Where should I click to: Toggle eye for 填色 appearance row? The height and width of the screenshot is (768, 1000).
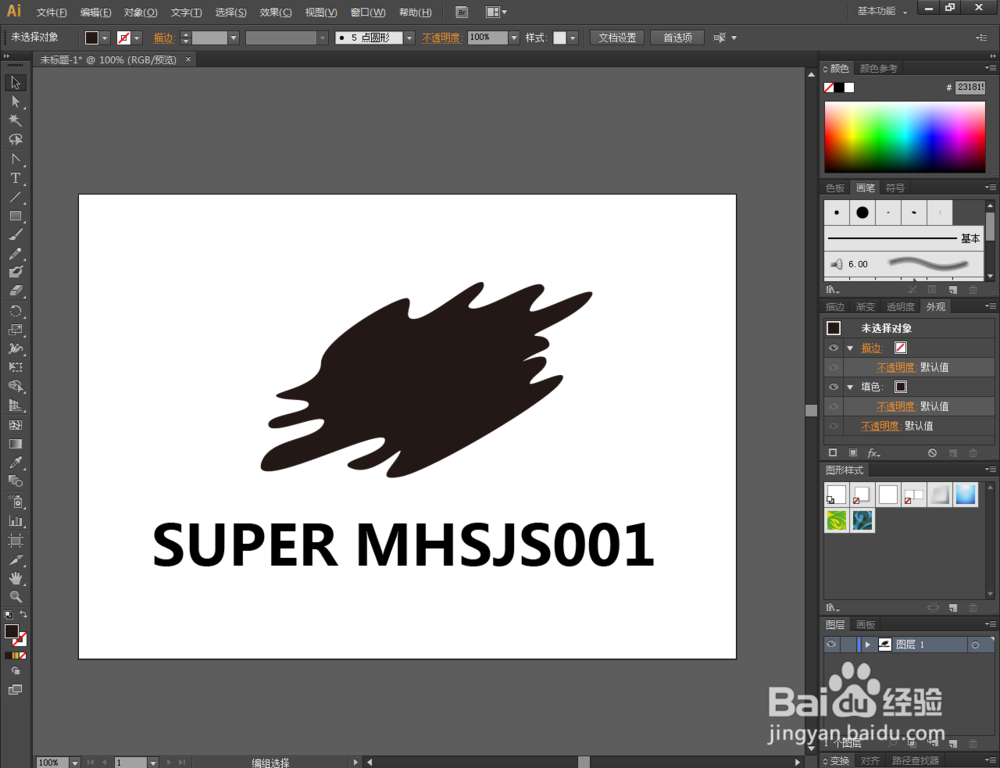click(833, 387)
